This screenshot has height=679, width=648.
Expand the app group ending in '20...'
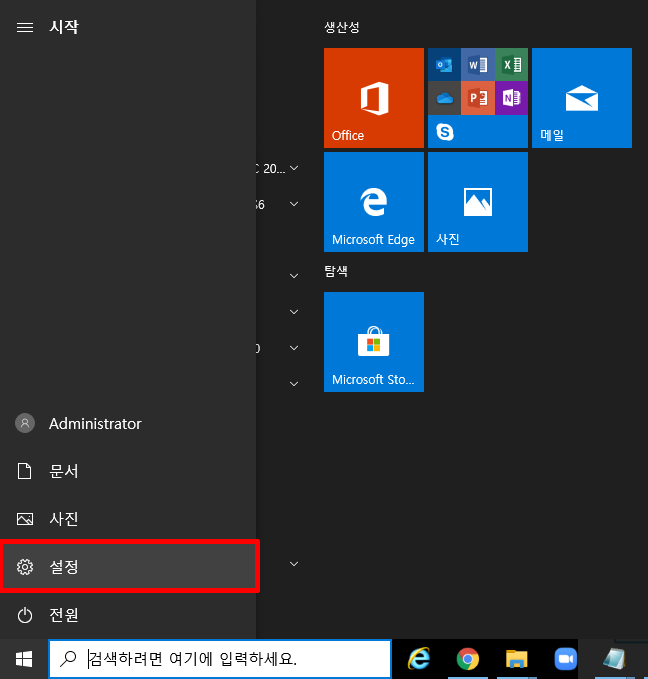294,168
